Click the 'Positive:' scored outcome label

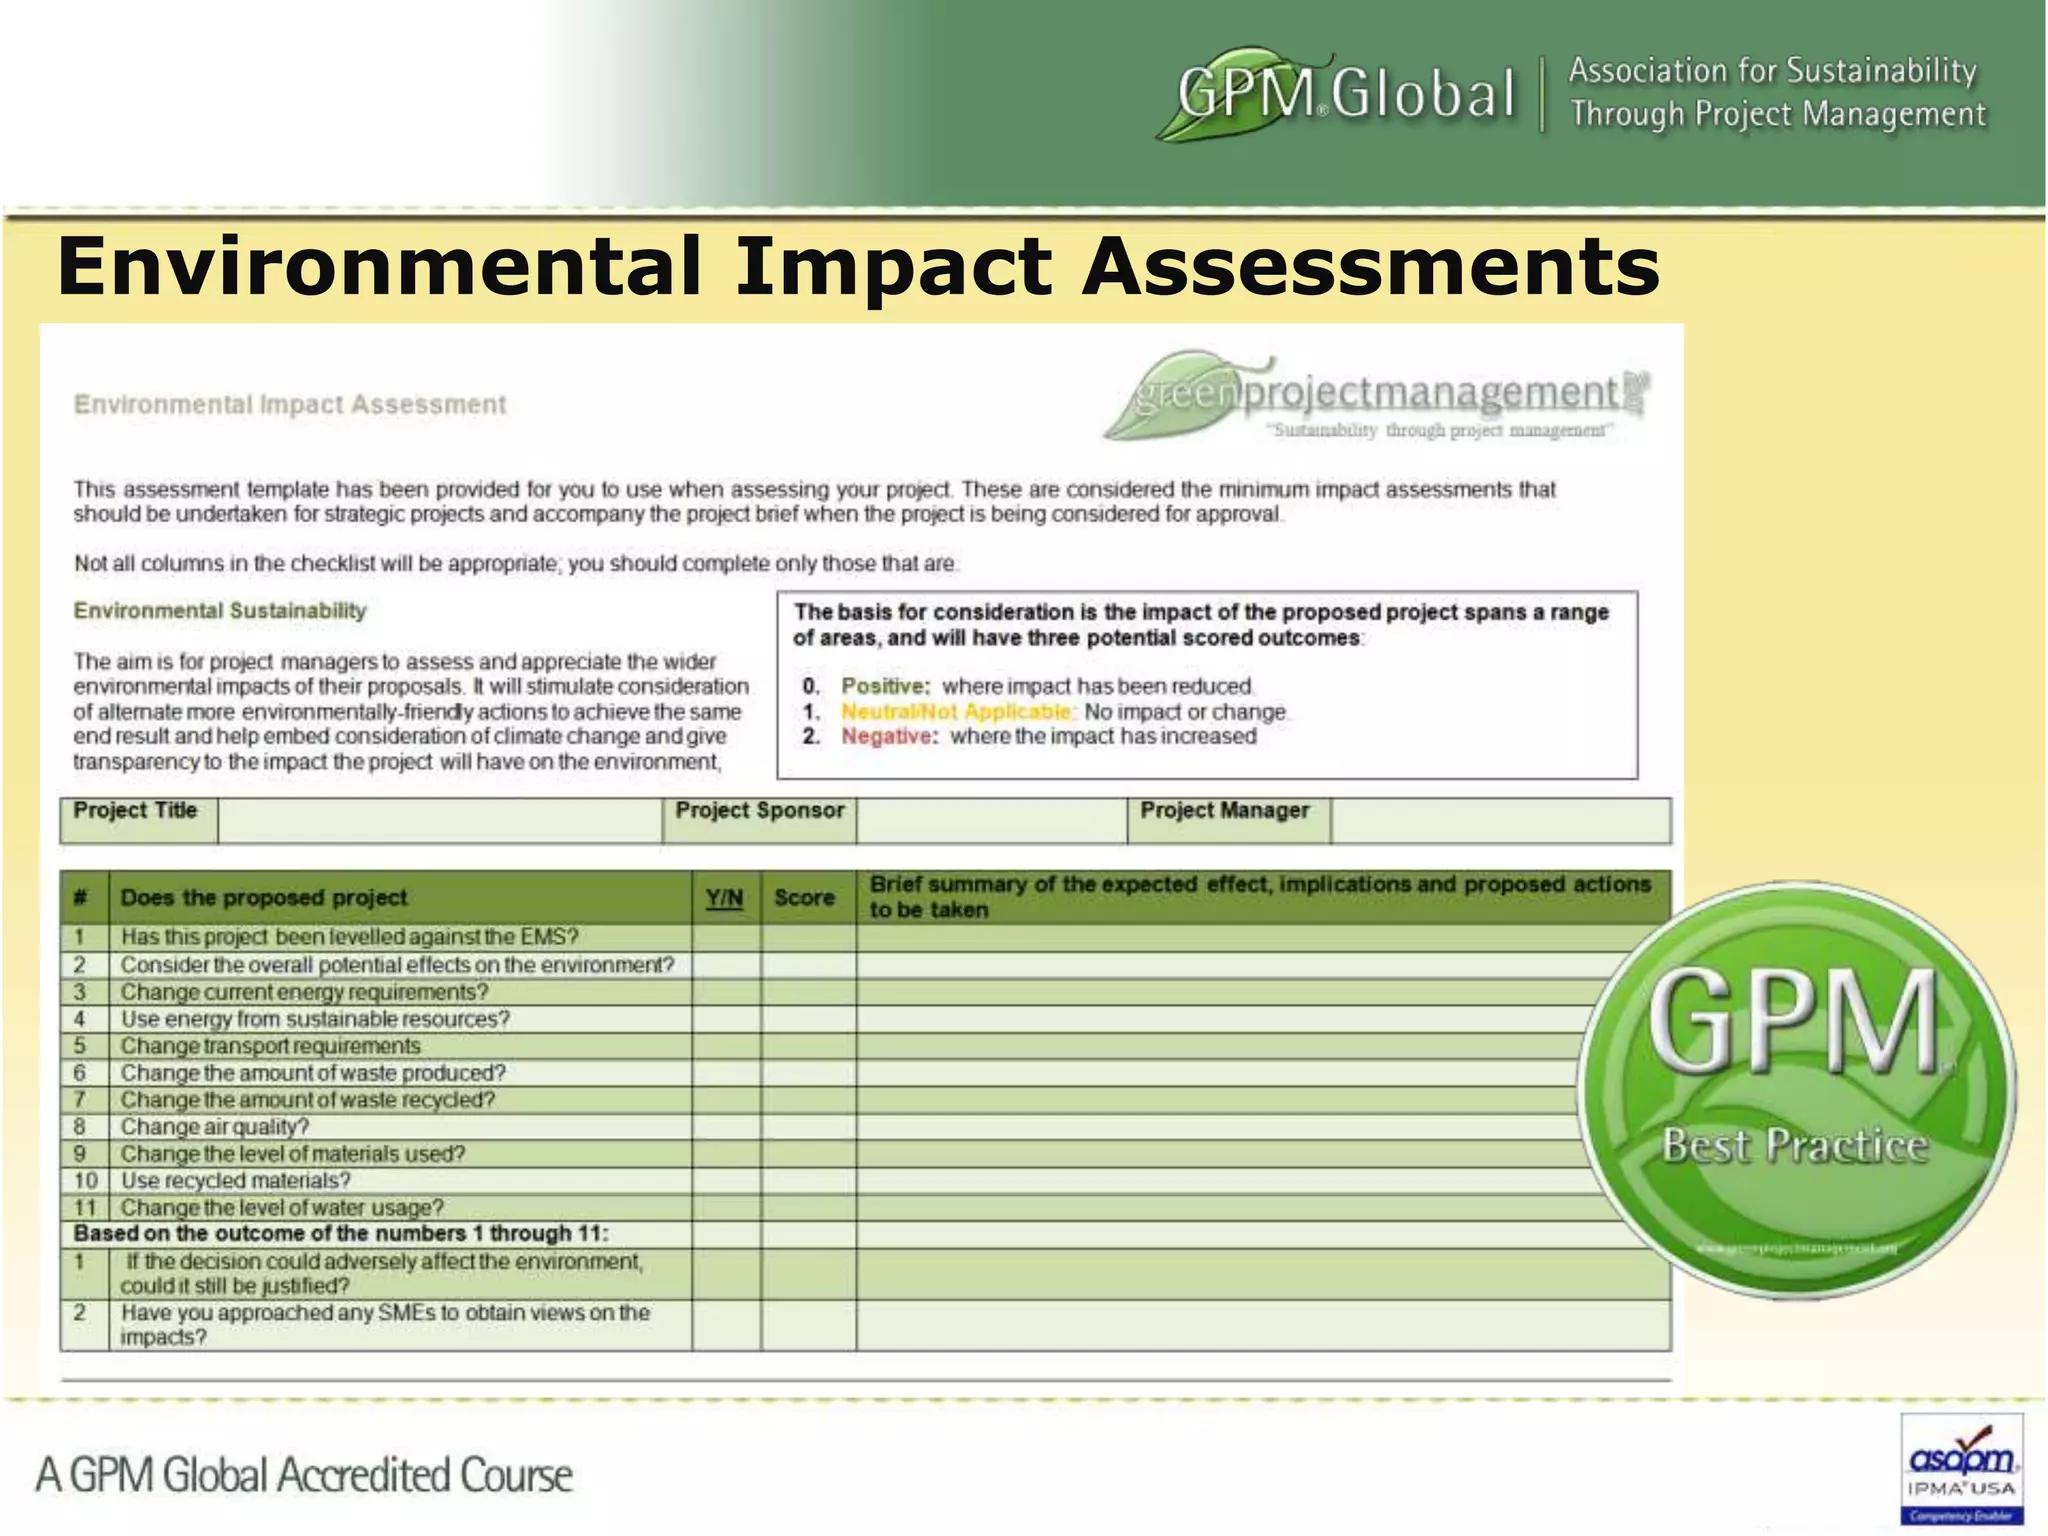(885, 686)
